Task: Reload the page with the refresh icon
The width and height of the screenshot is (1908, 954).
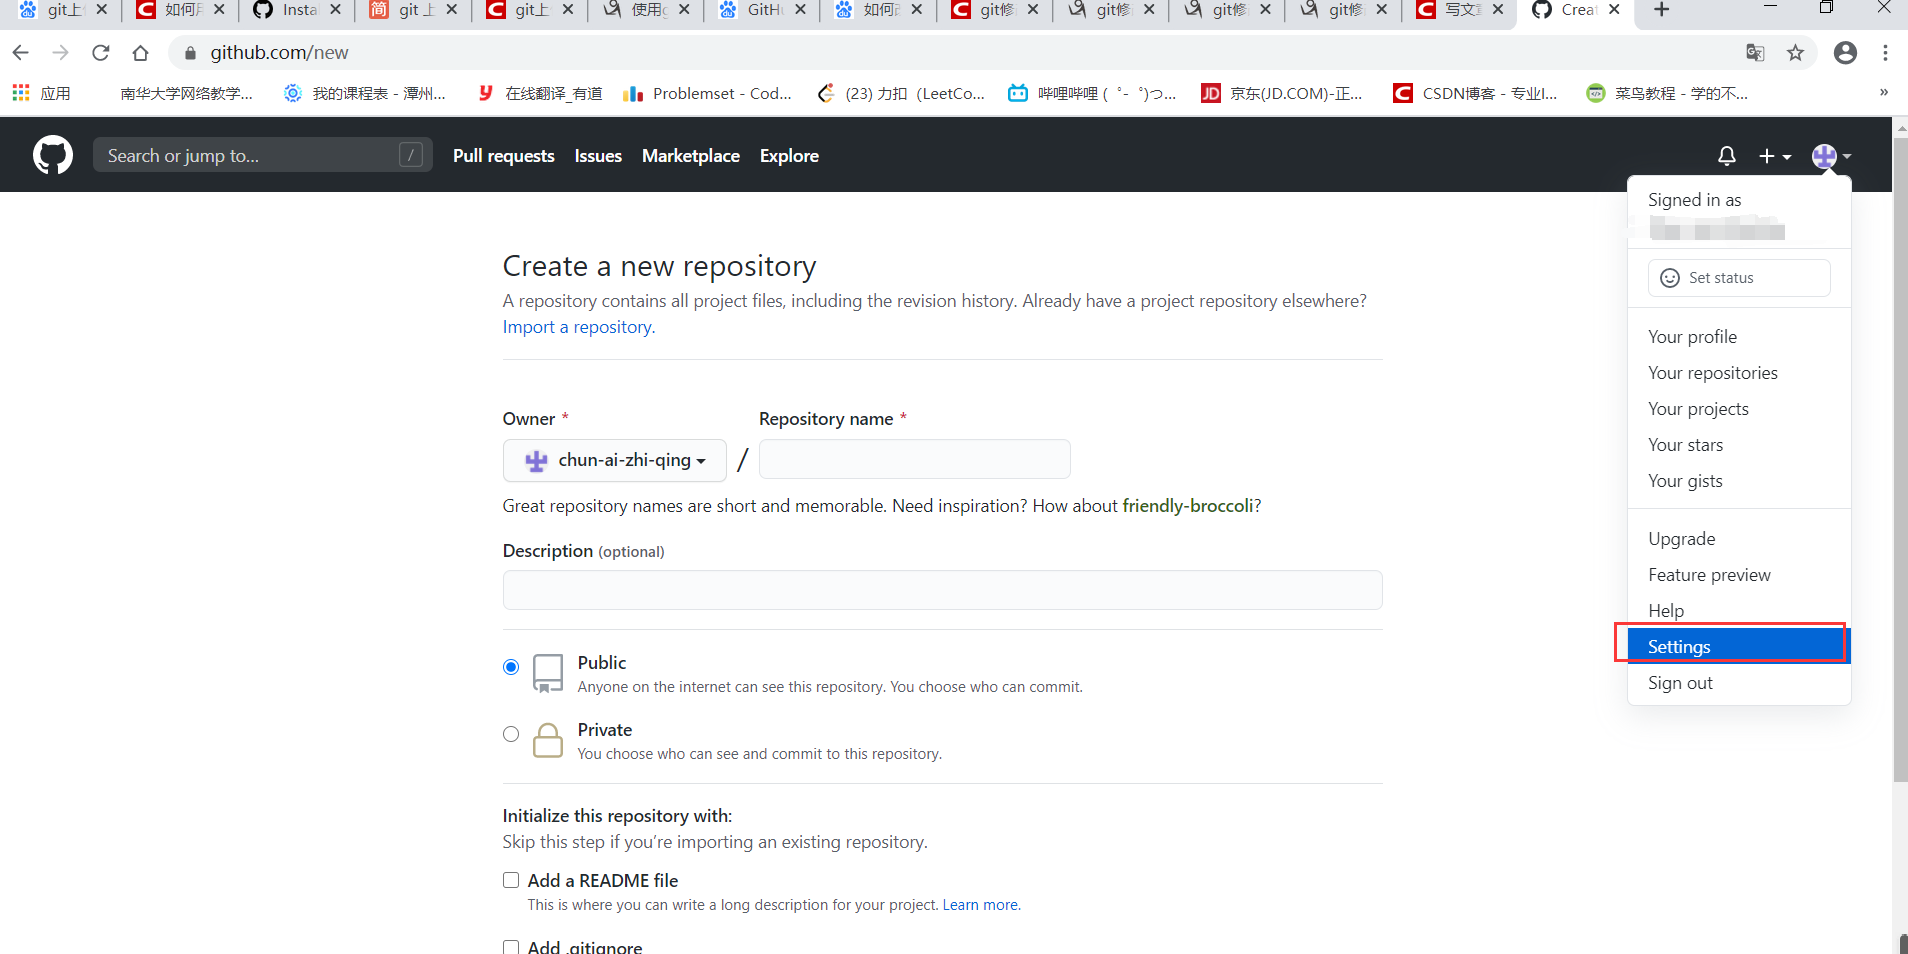Action: tap(101, 53)
